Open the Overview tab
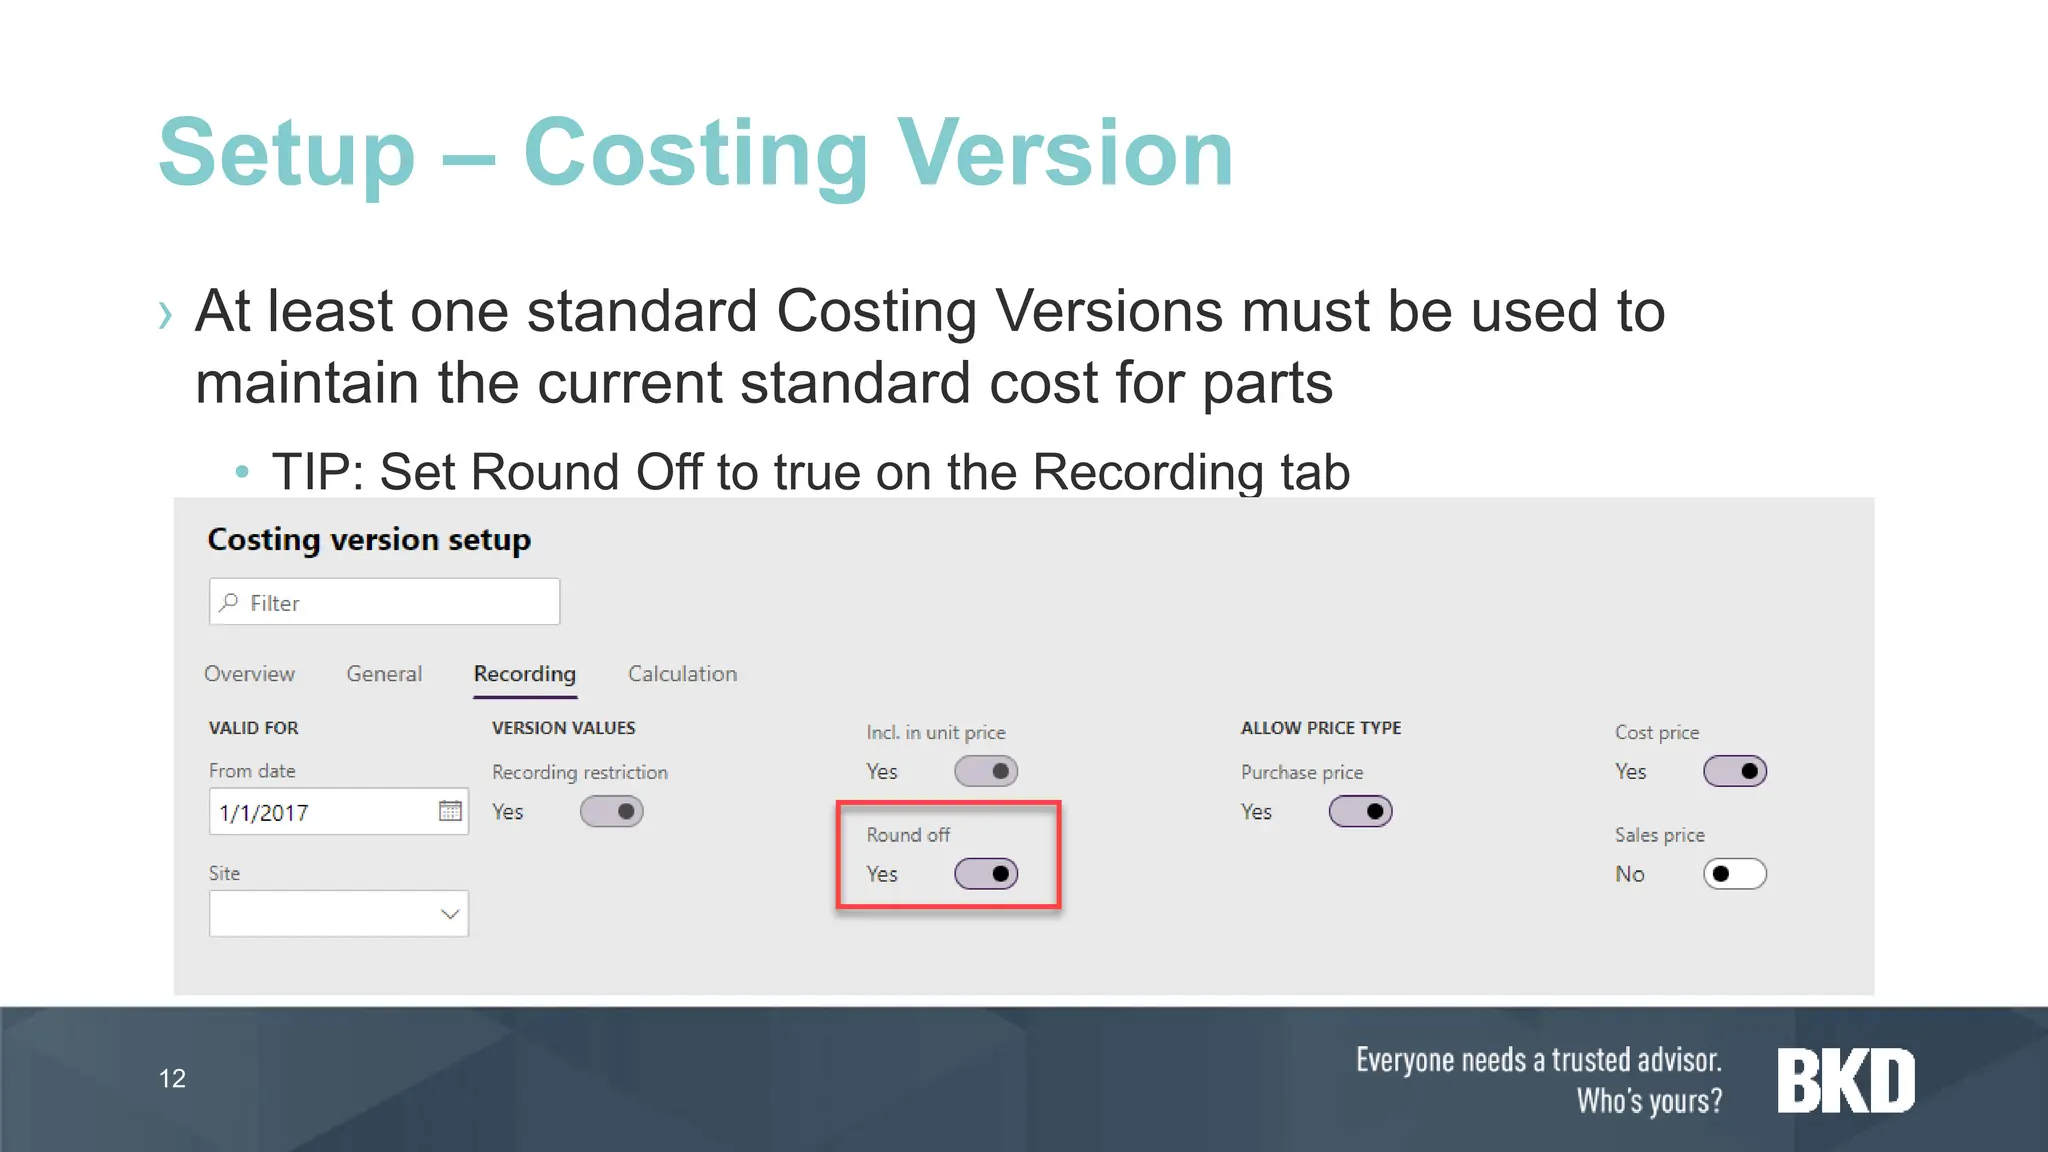Image resolution: width=2048 pixels, height=1152 pixels. pyautogui.click(x=249, y=674)
